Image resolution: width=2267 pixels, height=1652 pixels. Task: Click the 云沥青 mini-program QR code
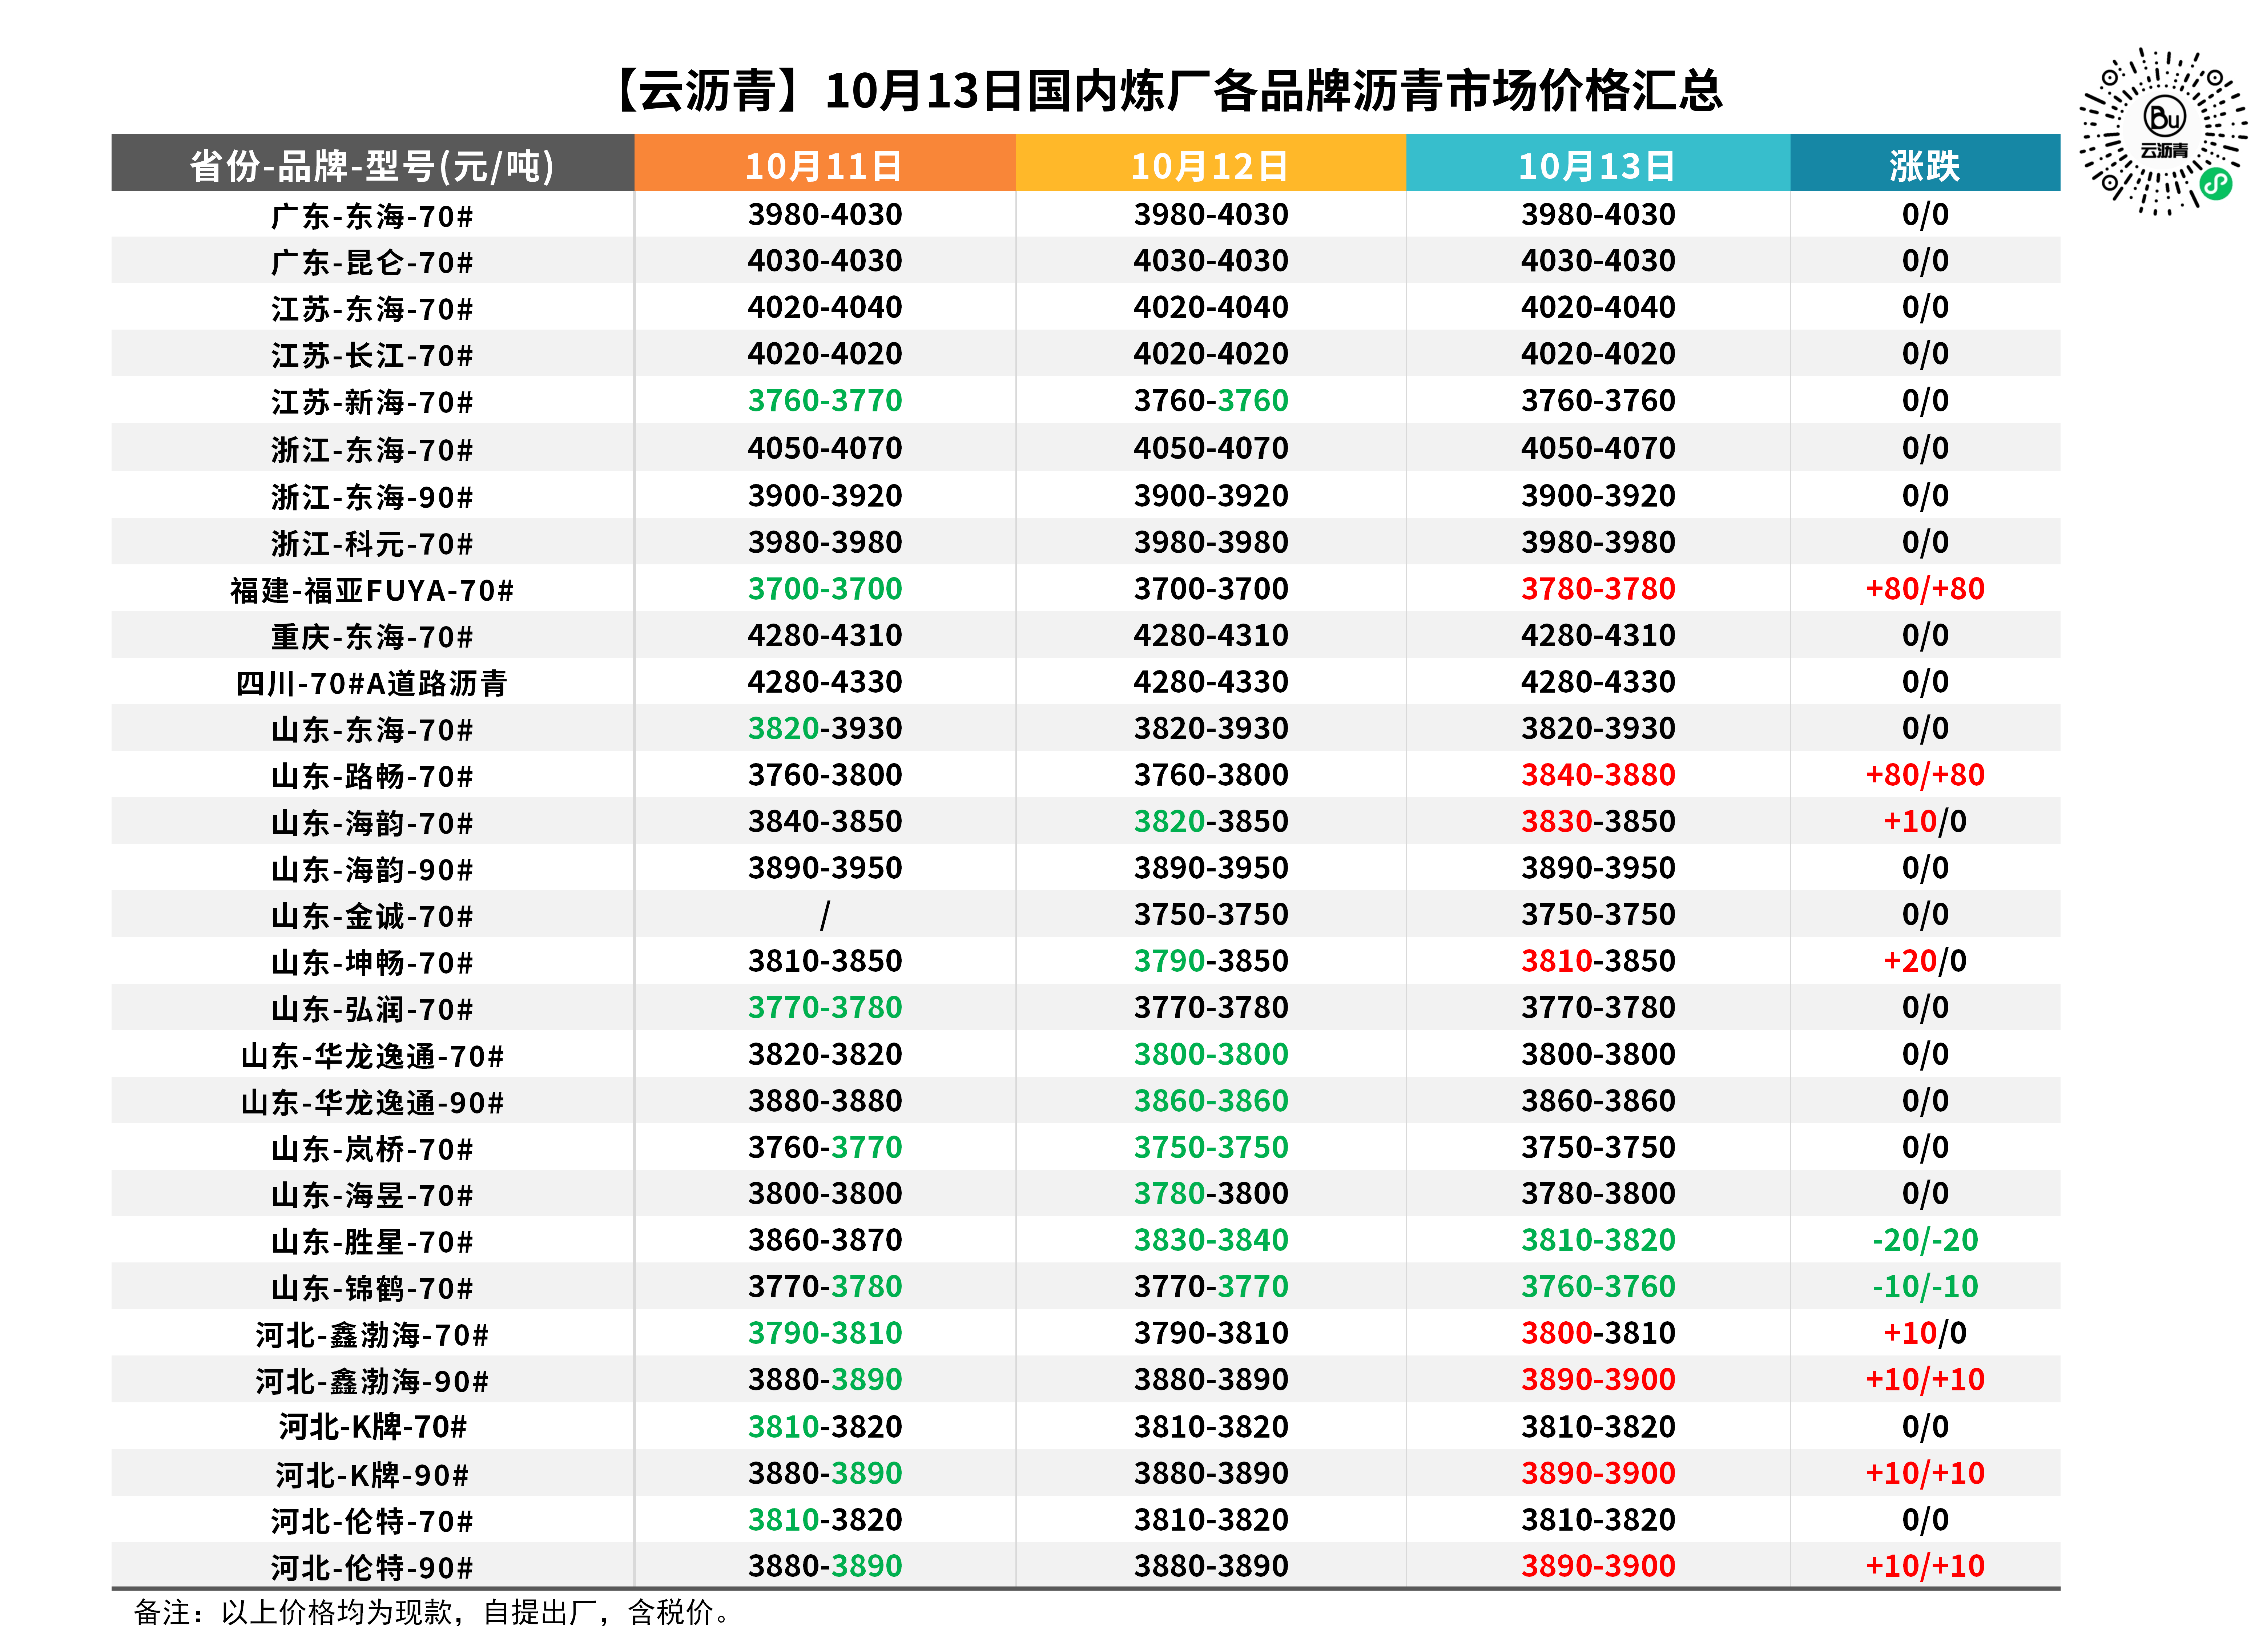click(2163, 131)
